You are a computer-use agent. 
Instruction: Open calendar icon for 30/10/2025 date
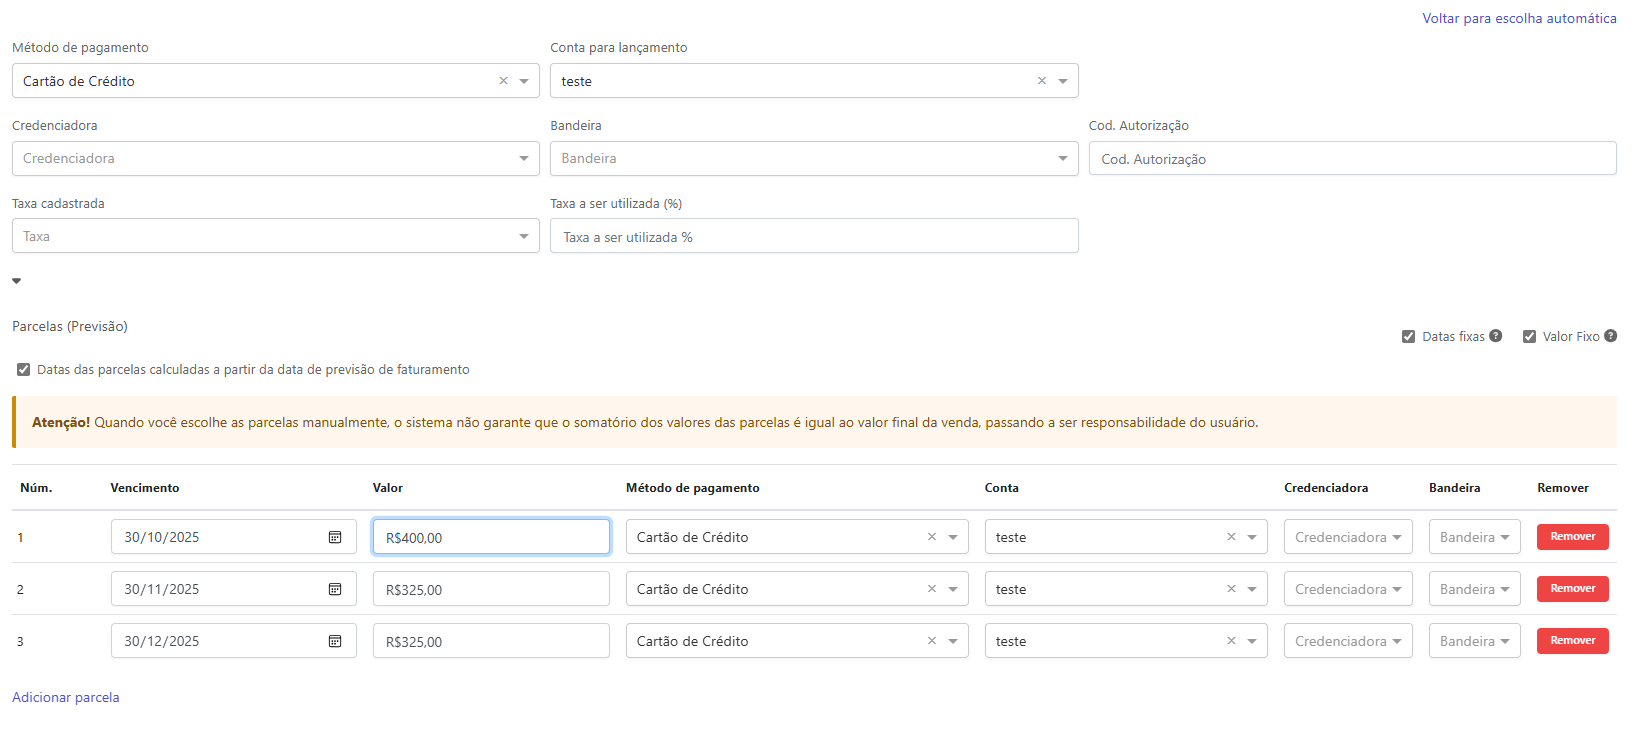coord(335,537)
